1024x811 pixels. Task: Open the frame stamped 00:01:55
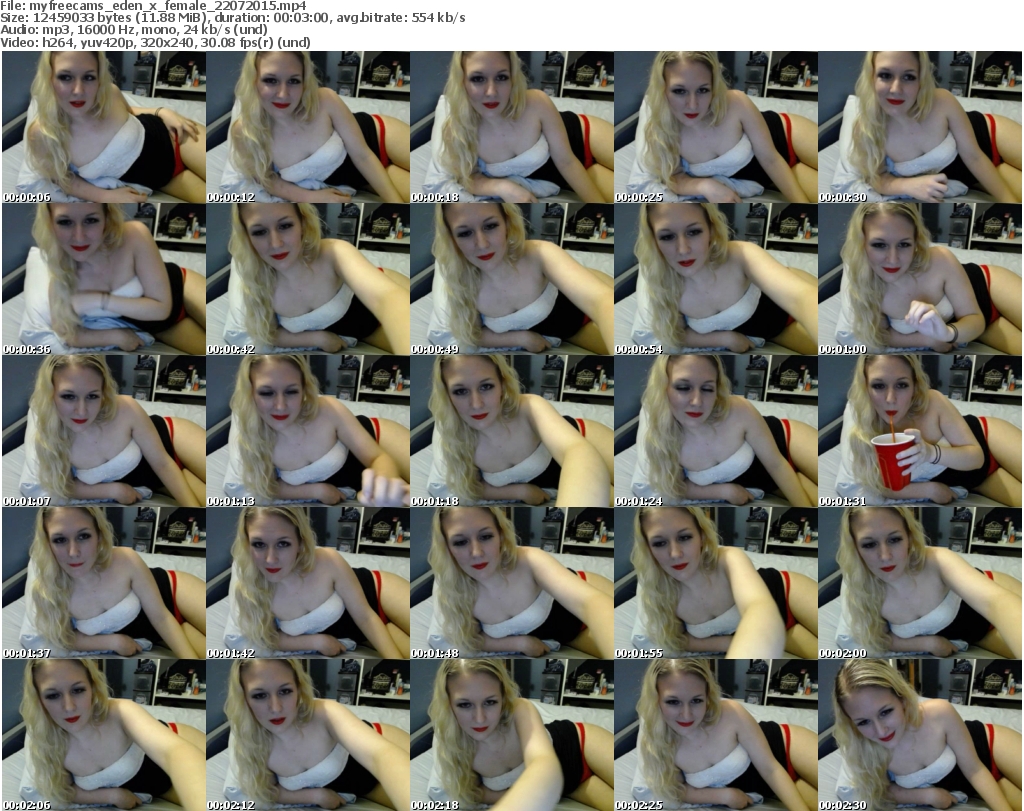(x=716, y=583)
